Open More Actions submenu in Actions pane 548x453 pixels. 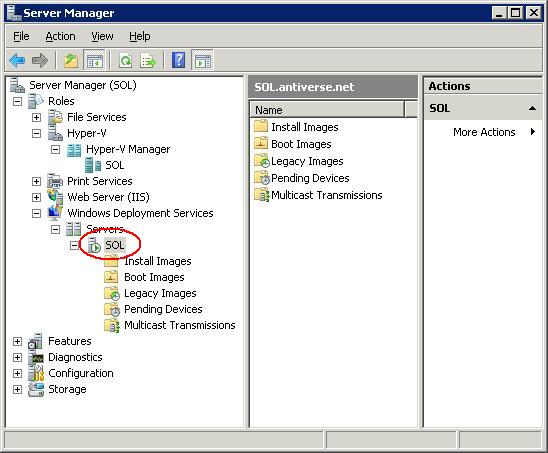pyautogui.click(x=494, y=132)
